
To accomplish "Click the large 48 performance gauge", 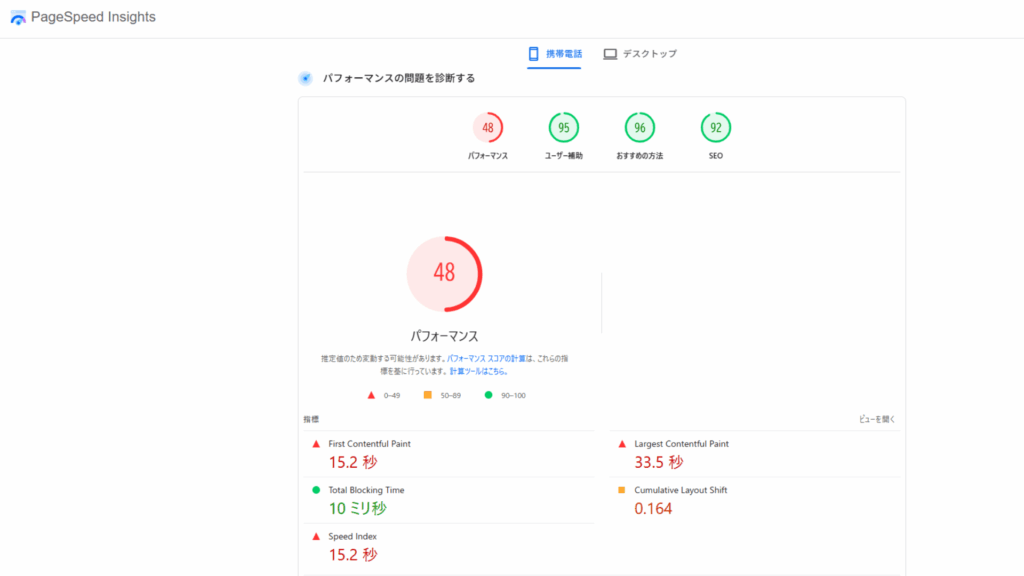I will (444, 274).
